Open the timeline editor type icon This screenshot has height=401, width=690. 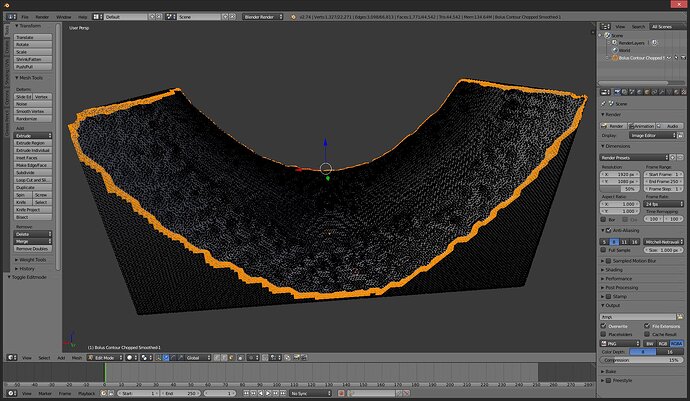11,393
